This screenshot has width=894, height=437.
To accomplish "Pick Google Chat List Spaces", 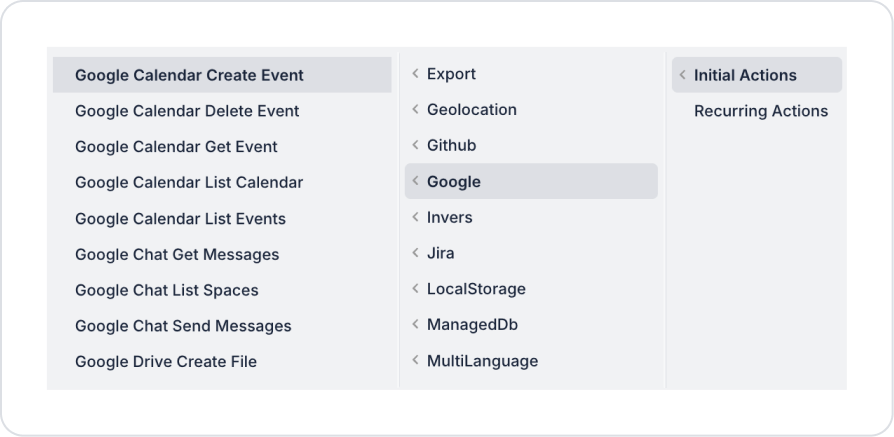I will pyautogui.click(x=222, y=290).
